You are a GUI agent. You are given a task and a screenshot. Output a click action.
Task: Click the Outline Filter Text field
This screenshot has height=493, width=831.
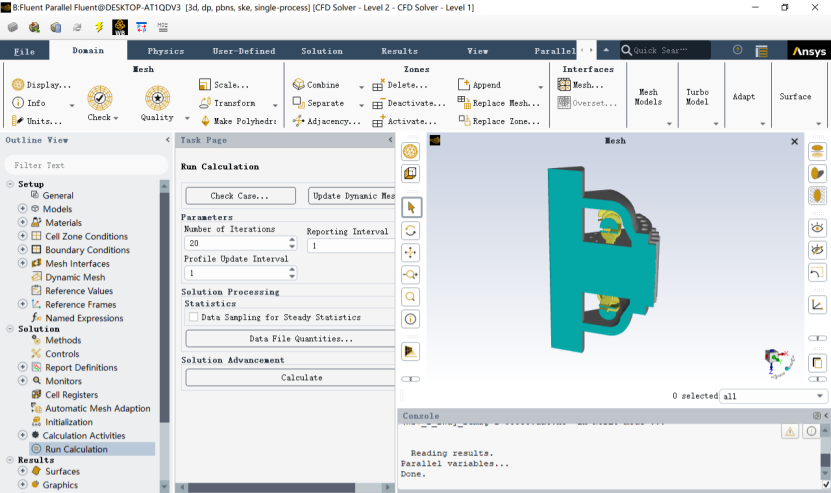[86, 165]
